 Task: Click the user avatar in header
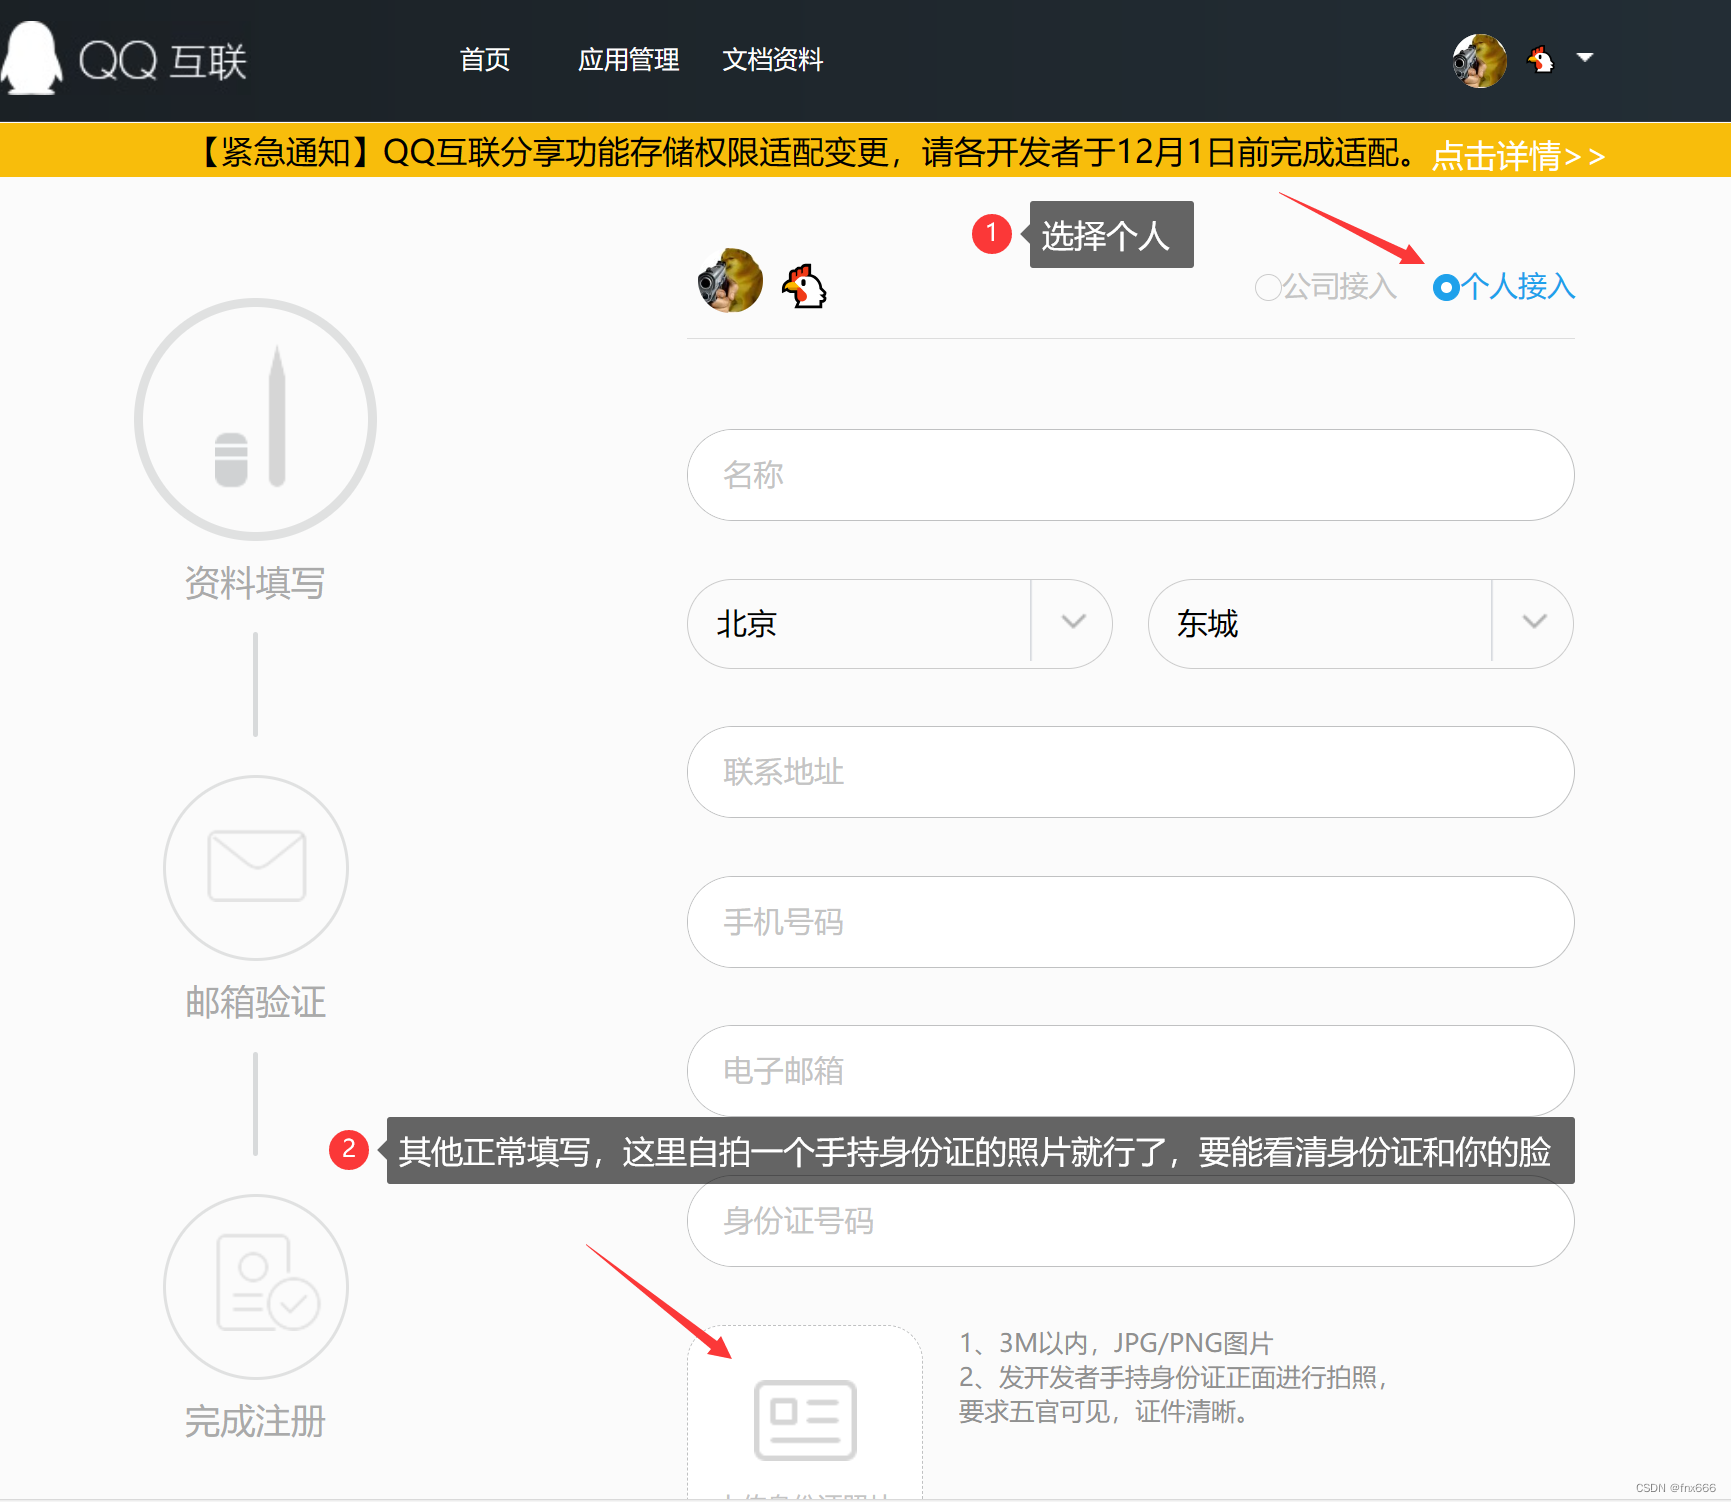point(1480,60)
